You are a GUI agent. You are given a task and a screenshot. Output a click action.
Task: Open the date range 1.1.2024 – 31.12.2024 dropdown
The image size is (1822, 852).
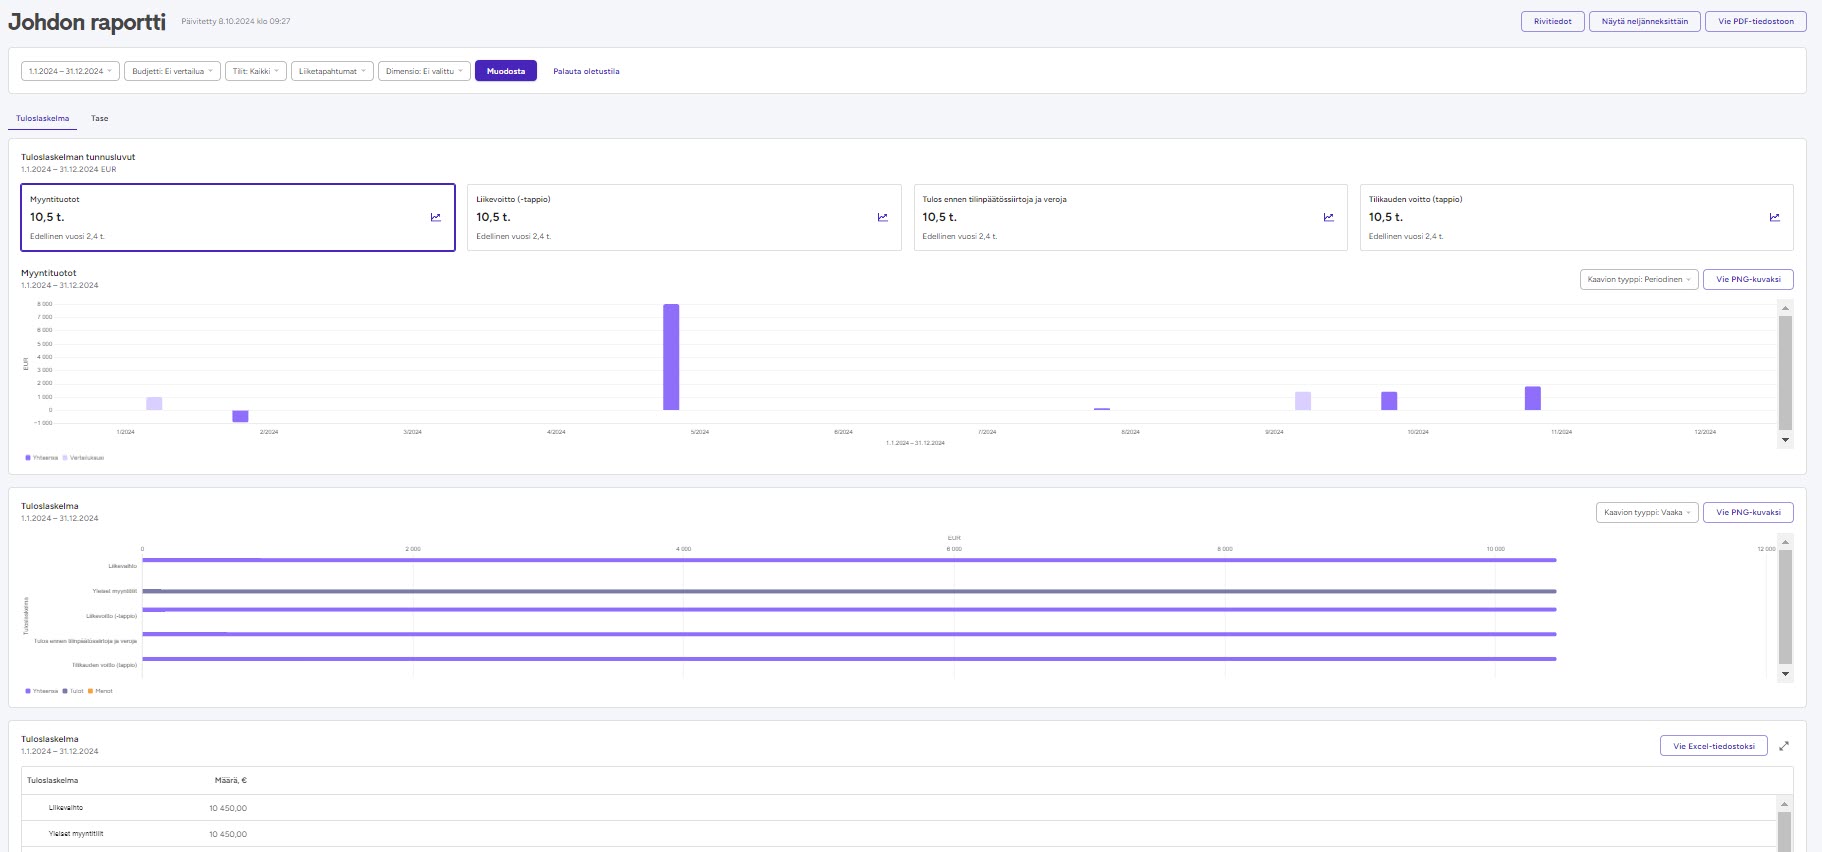pos(70,71)
